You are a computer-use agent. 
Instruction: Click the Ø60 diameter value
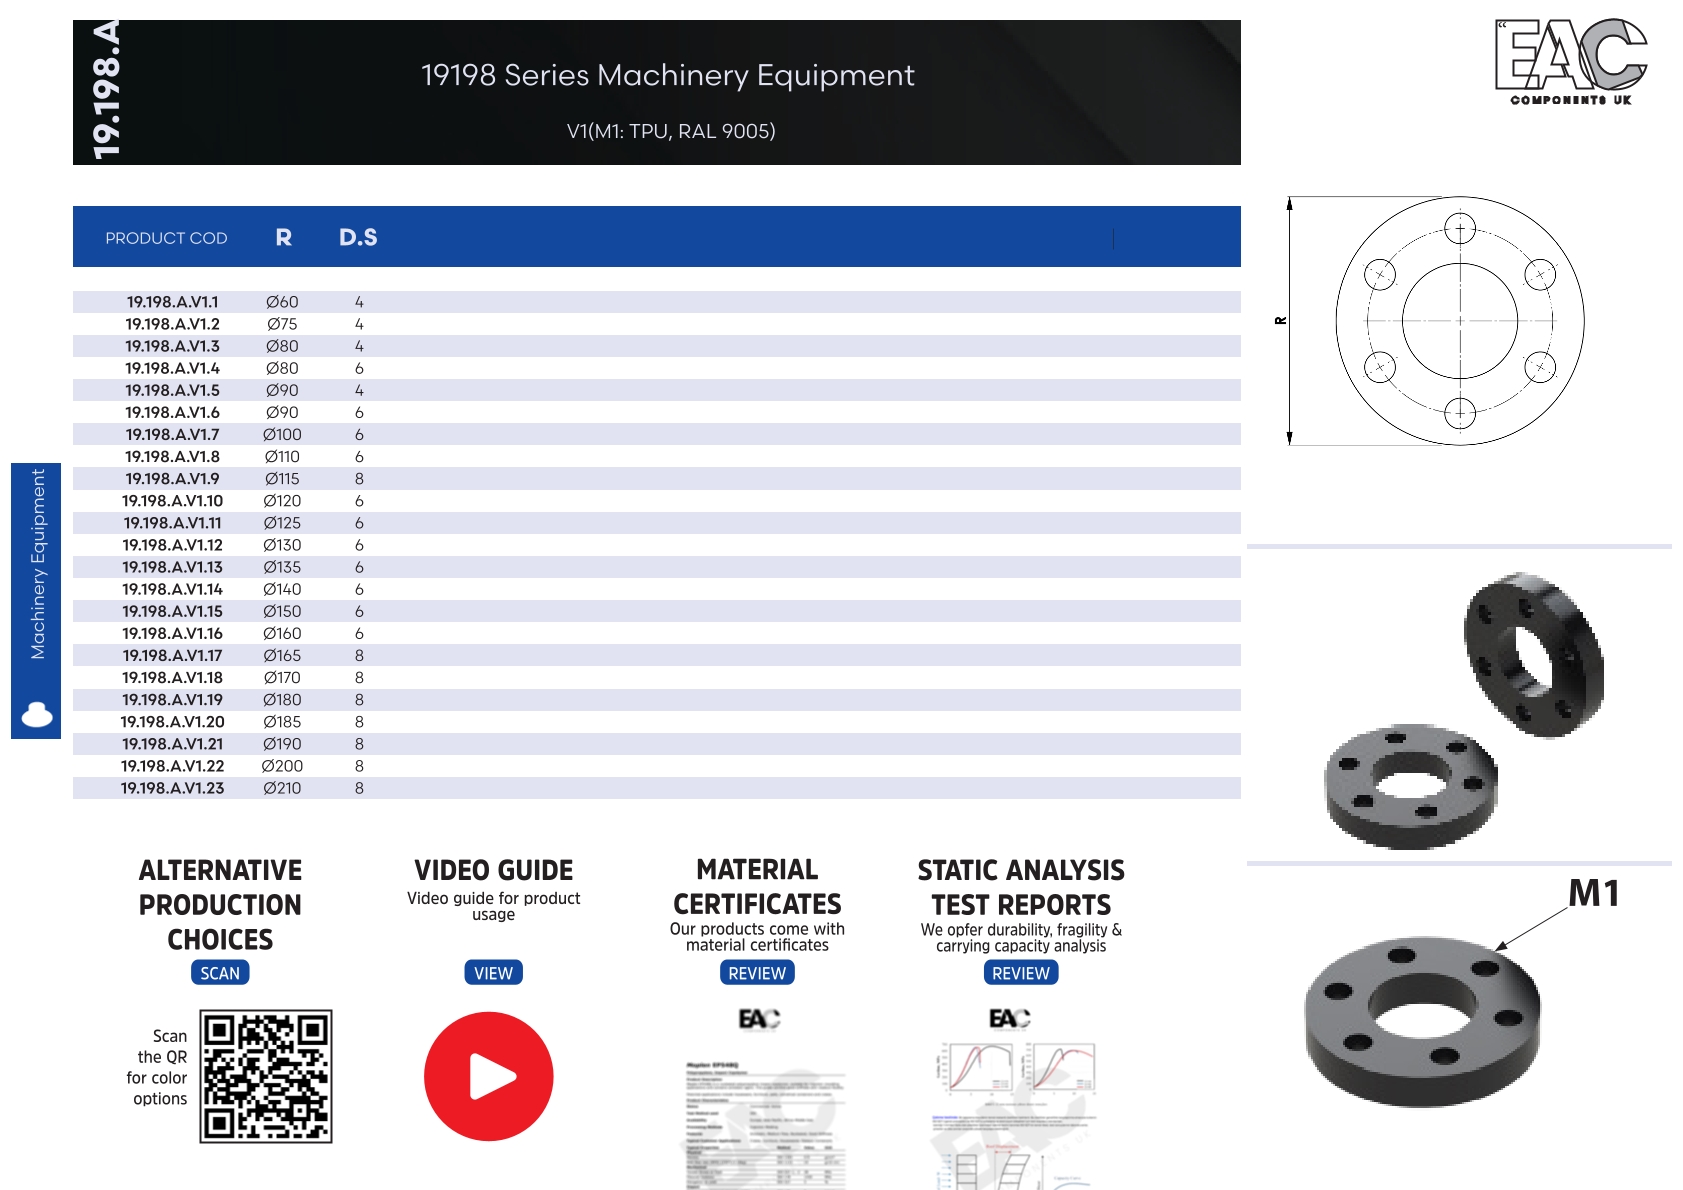[282, 302]
